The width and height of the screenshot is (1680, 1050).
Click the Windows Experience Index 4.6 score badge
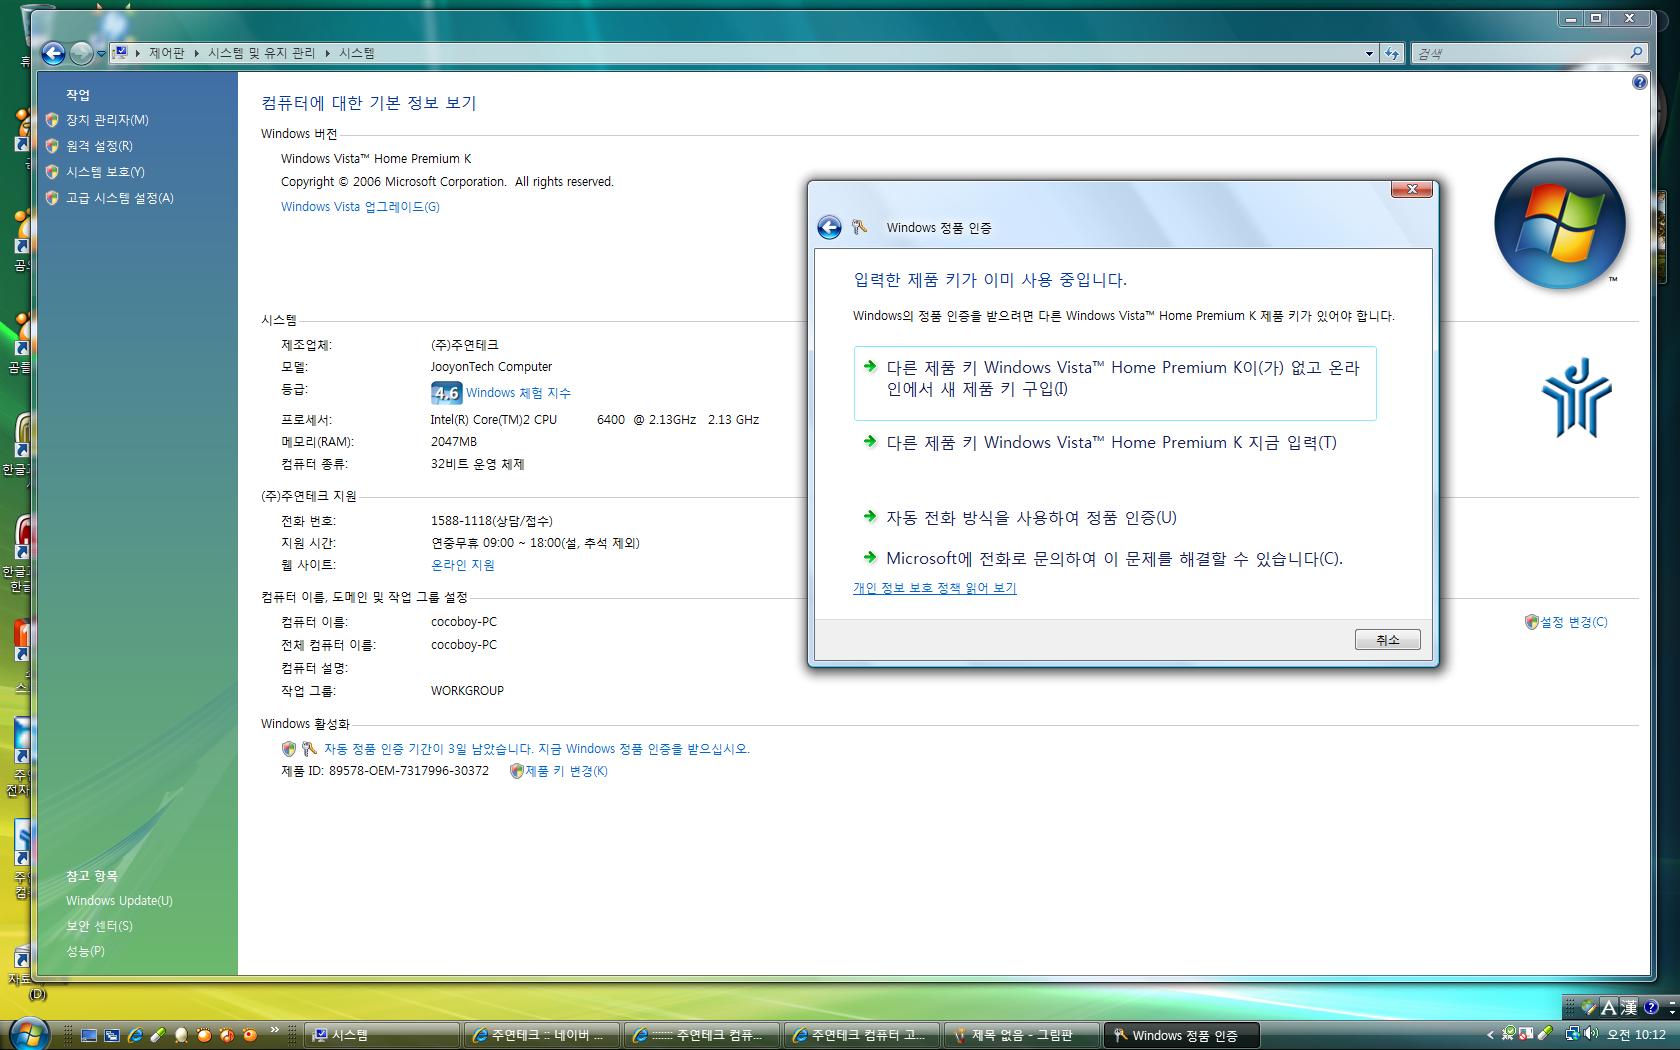pyautogui.click(x=446, y=393)
